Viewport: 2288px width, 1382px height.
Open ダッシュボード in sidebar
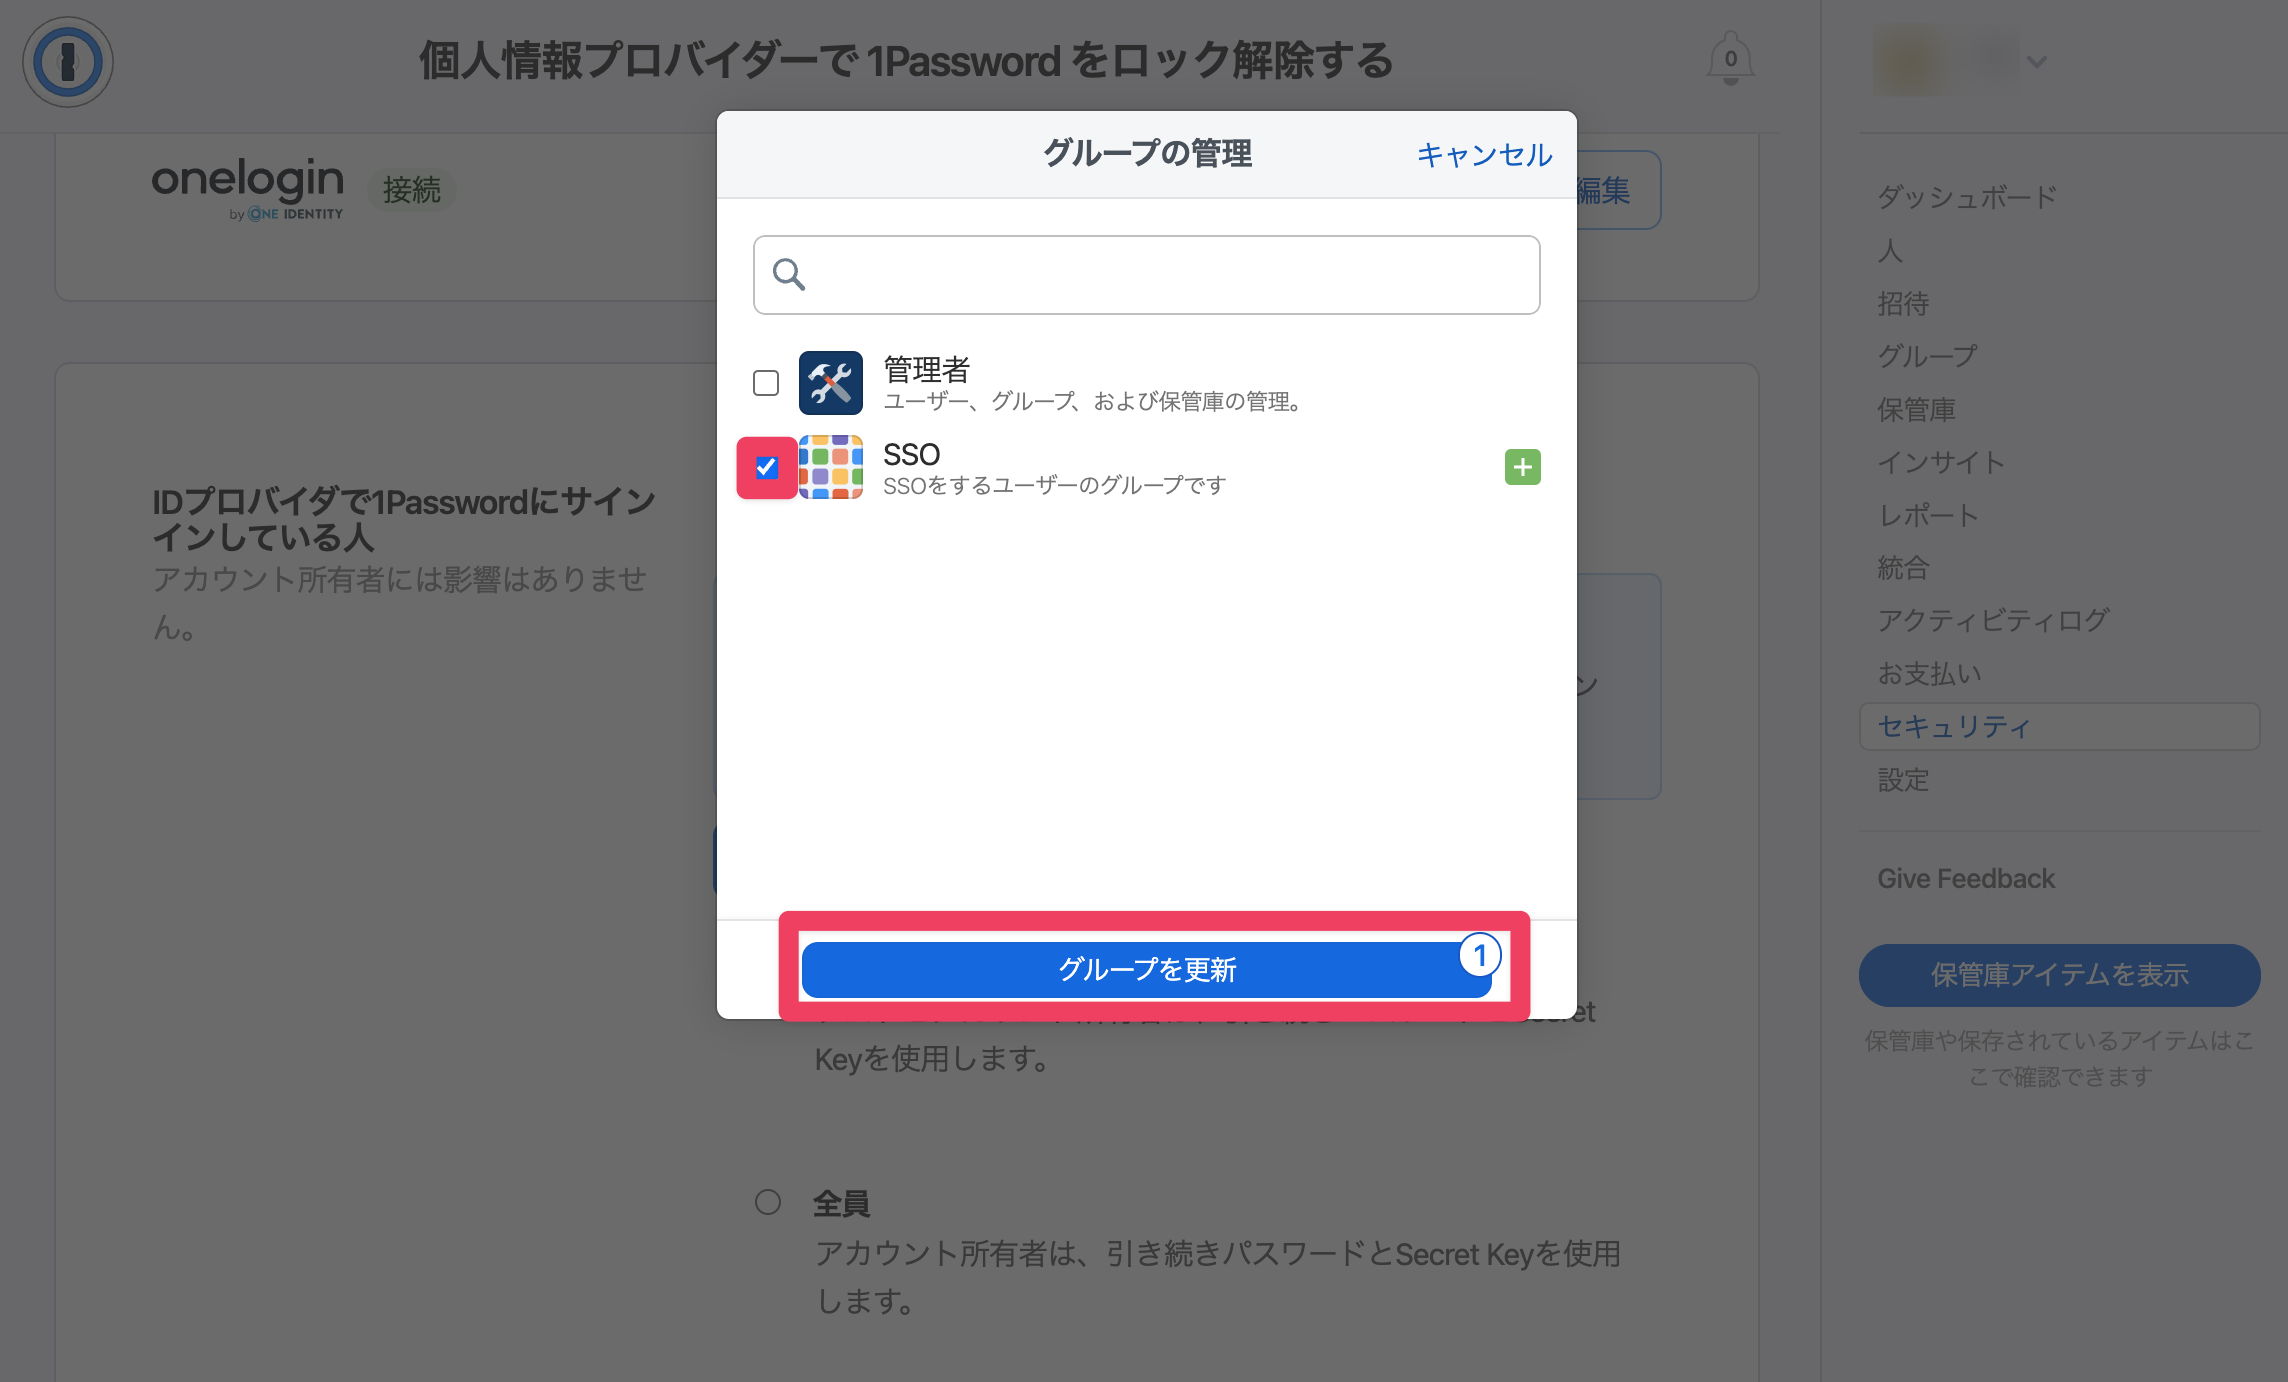pyautogui.click(x=1967, y=197)
